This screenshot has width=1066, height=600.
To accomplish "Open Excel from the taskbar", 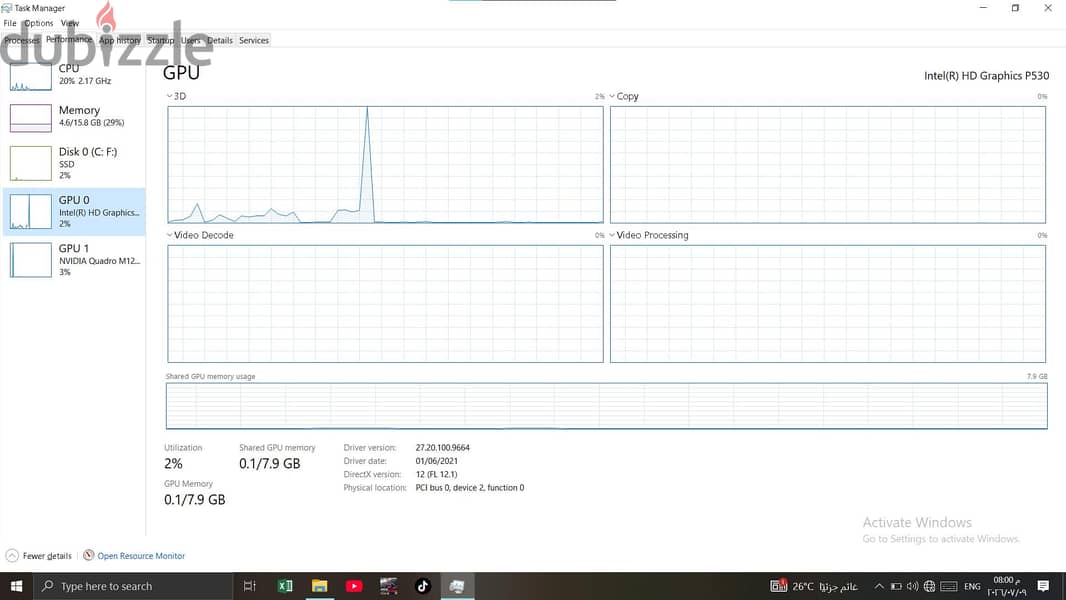I will [x=285, y=586].
